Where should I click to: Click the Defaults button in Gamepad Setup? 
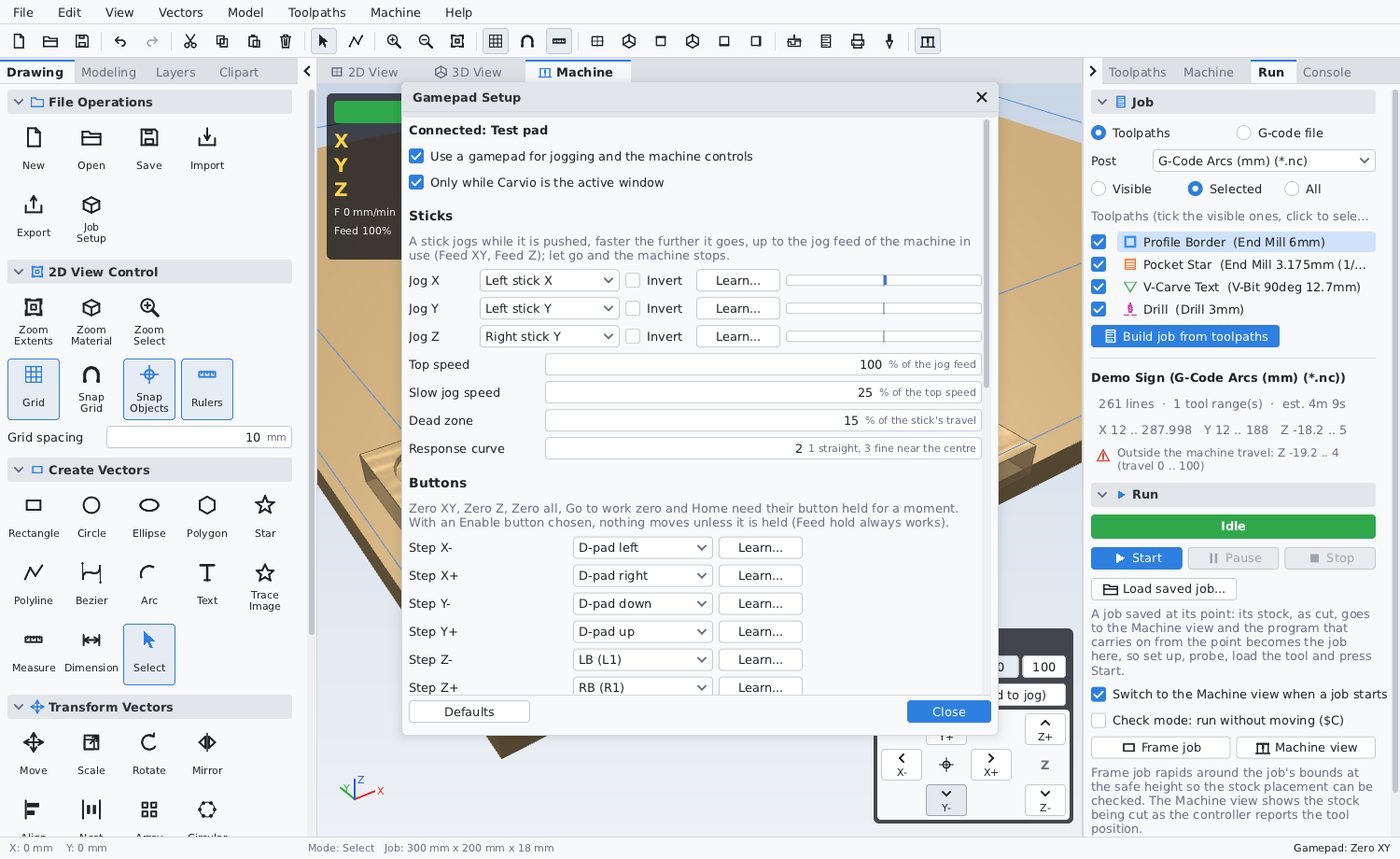click(x=469, y=711)
